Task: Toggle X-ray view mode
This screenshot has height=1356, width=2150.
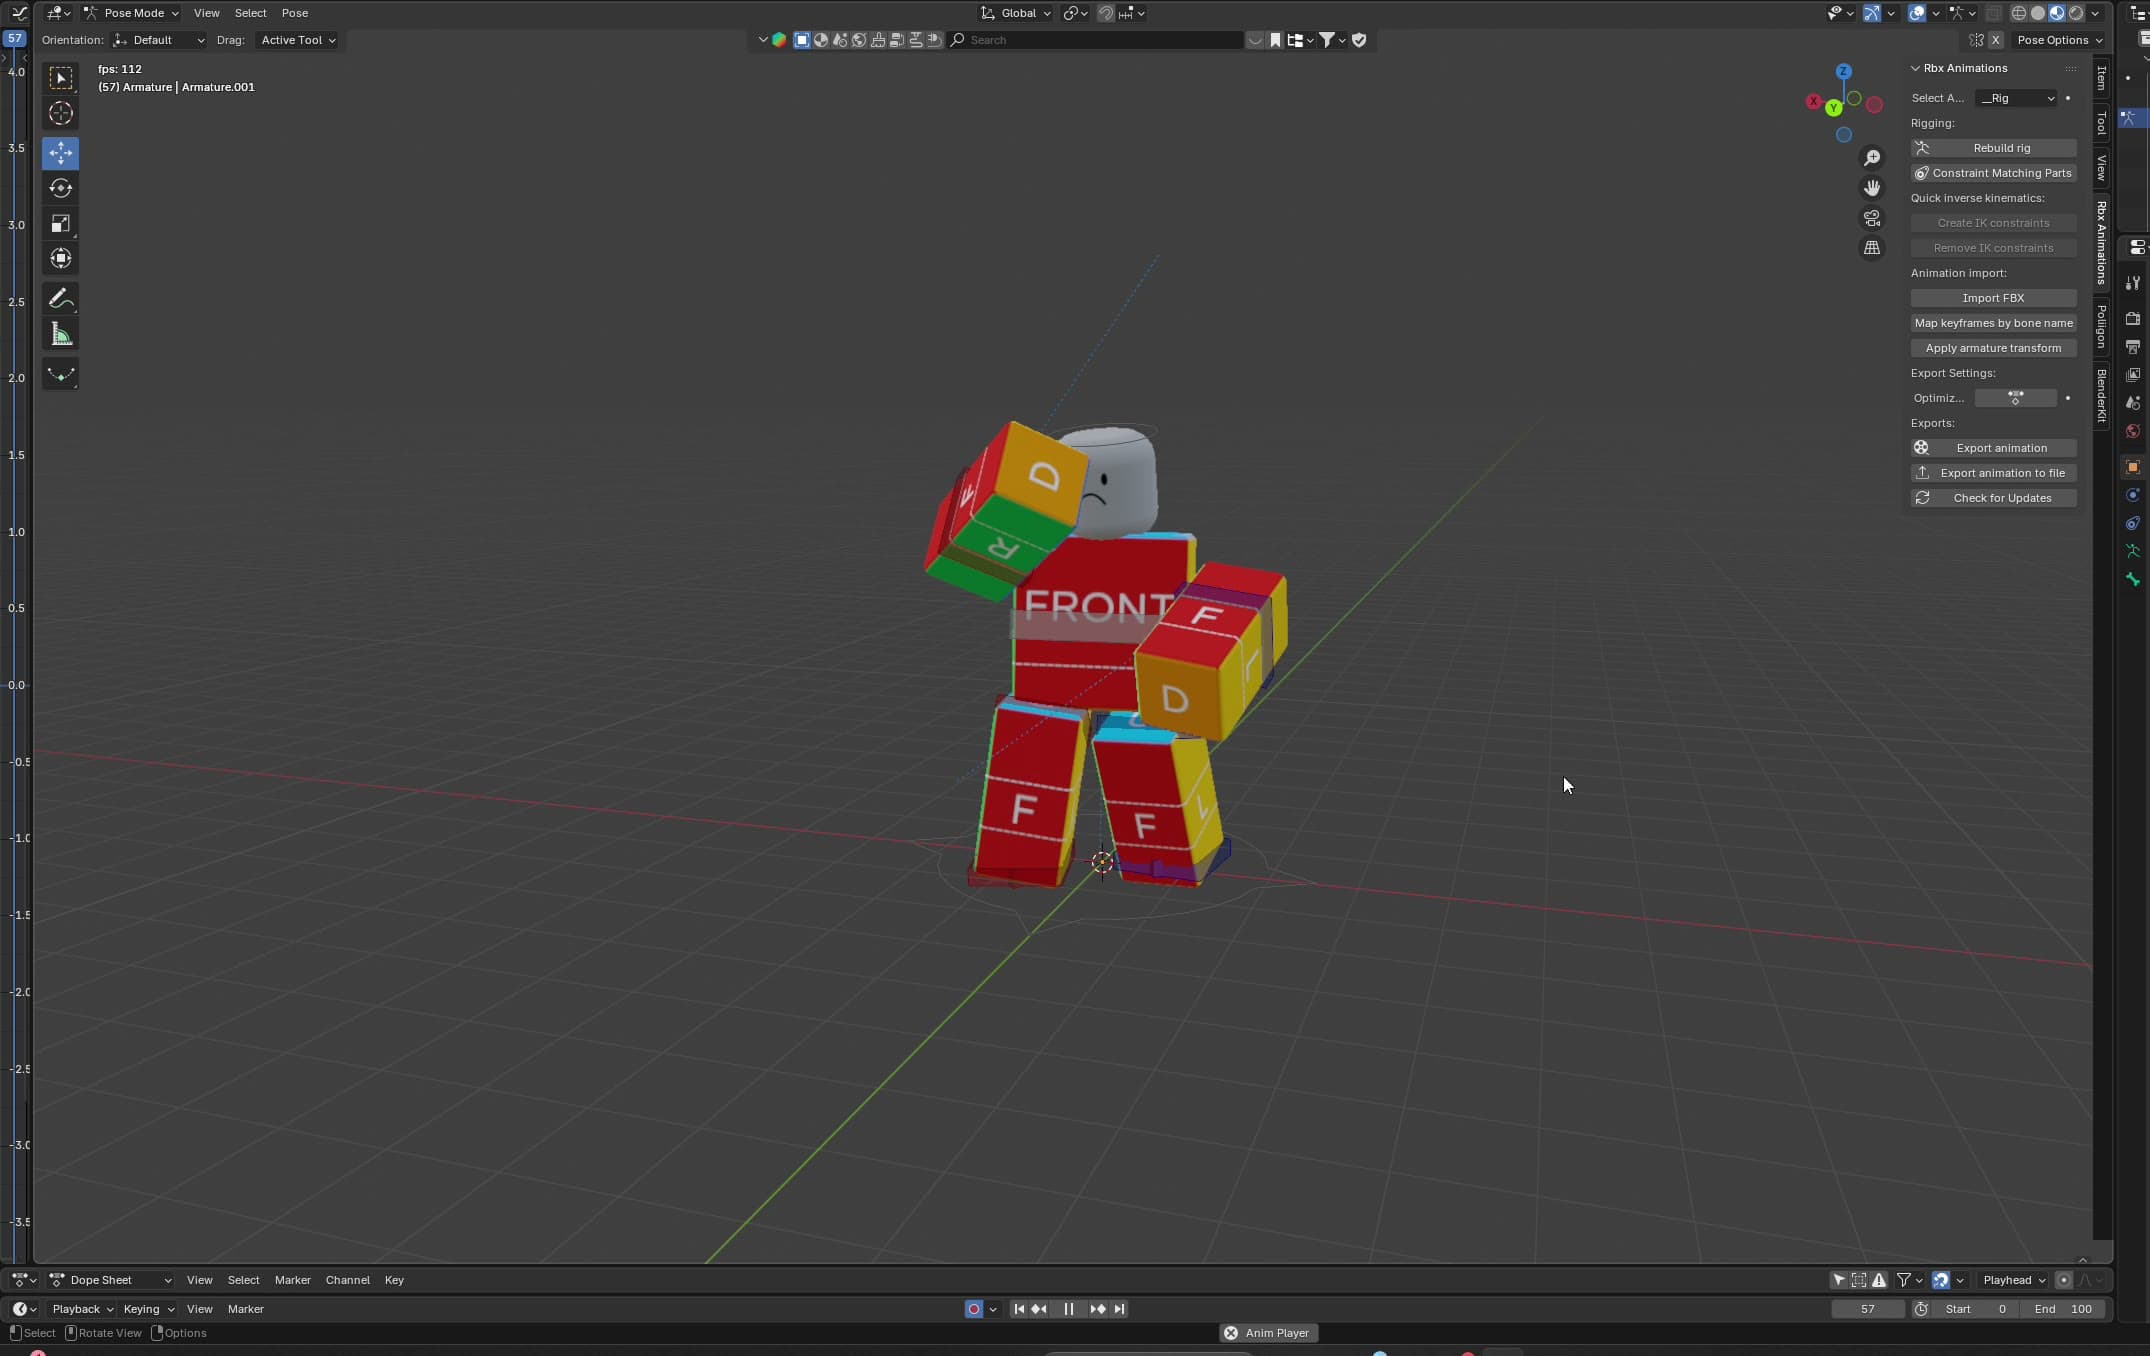Action: tap(1993, 13)
